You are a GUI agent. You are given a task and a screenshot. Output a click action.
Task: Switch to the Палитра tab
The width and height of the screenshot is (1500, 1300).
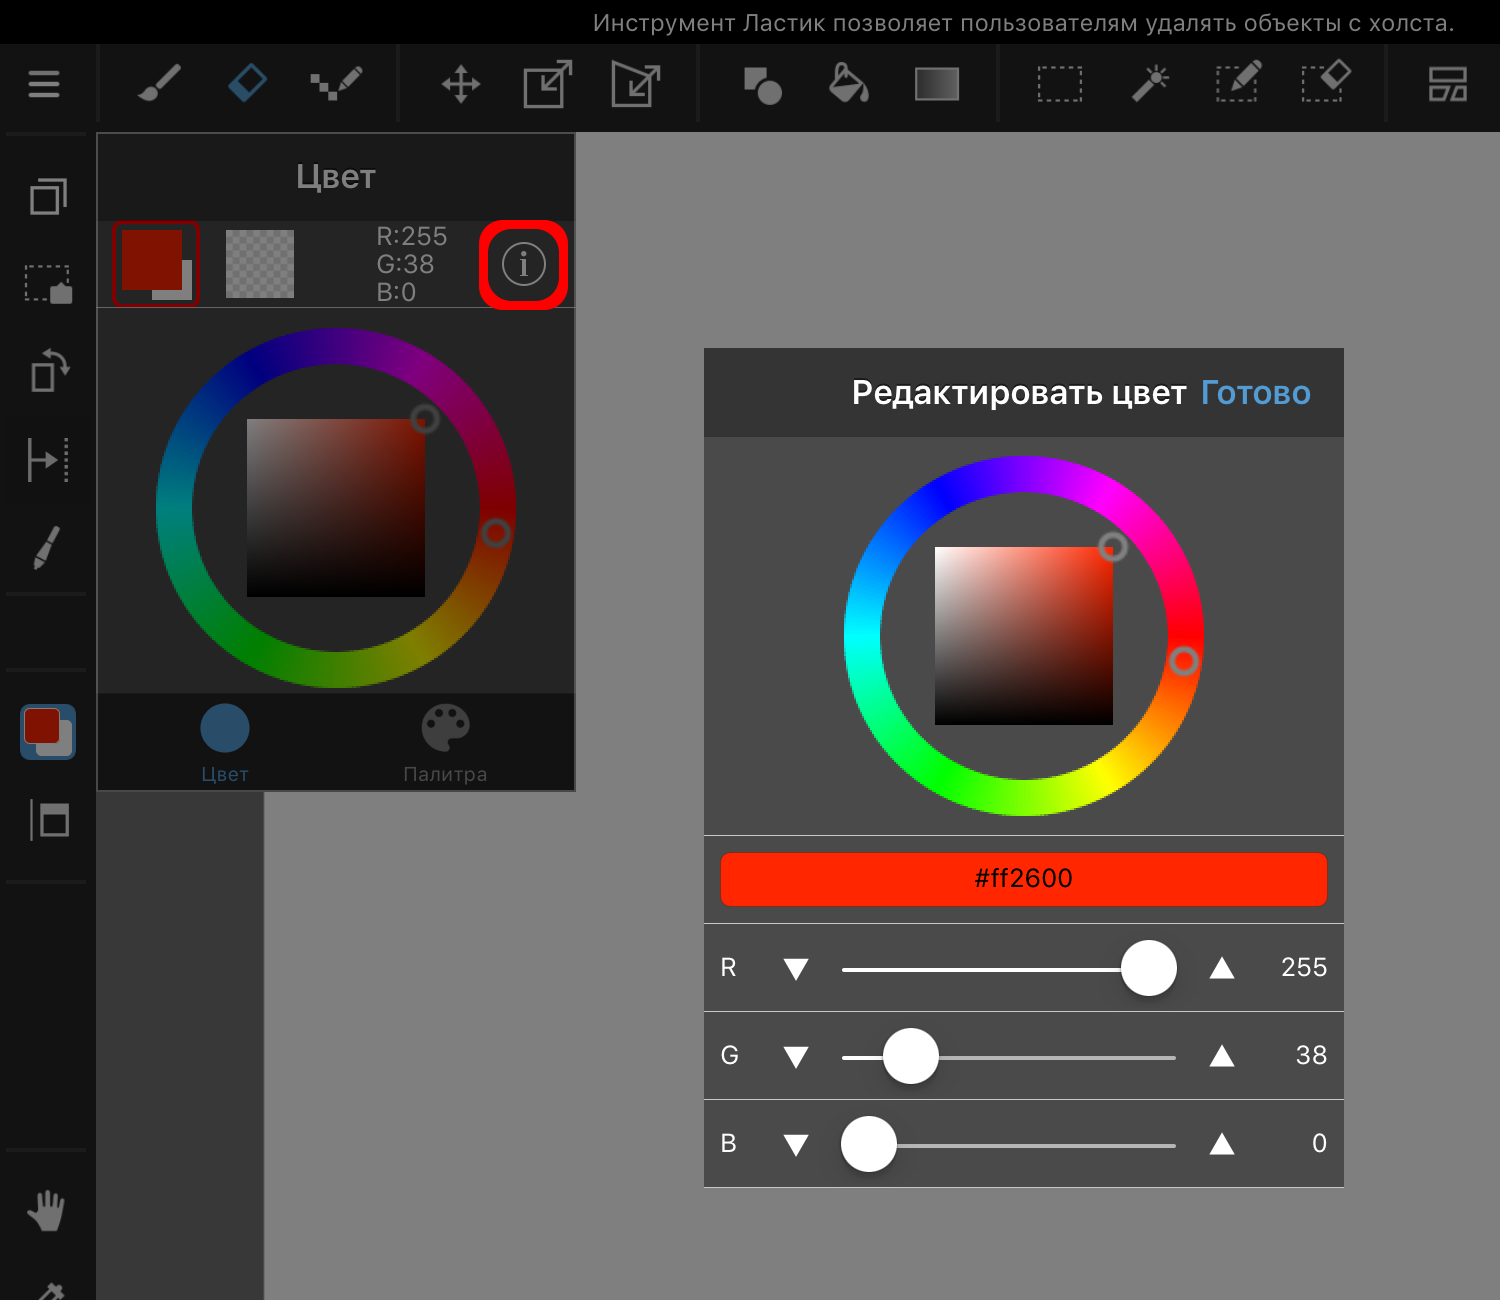click(446, 744)
